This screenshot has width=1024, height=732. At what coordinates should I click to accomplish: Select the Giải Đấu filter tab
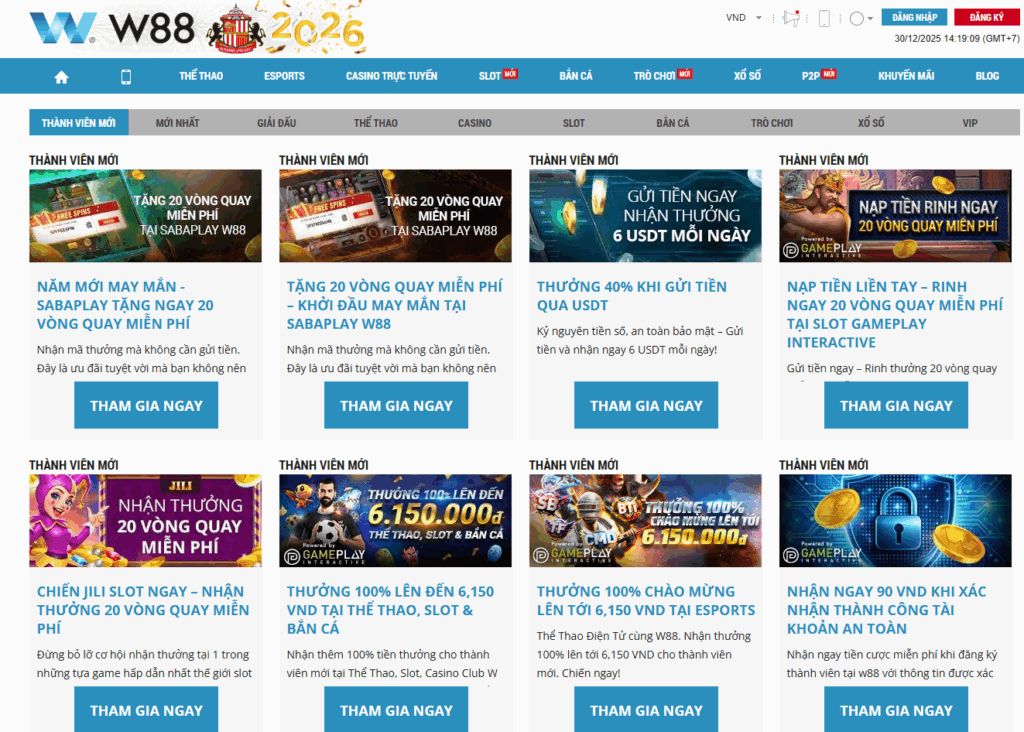pyautogui.click(x=276, y=123)
